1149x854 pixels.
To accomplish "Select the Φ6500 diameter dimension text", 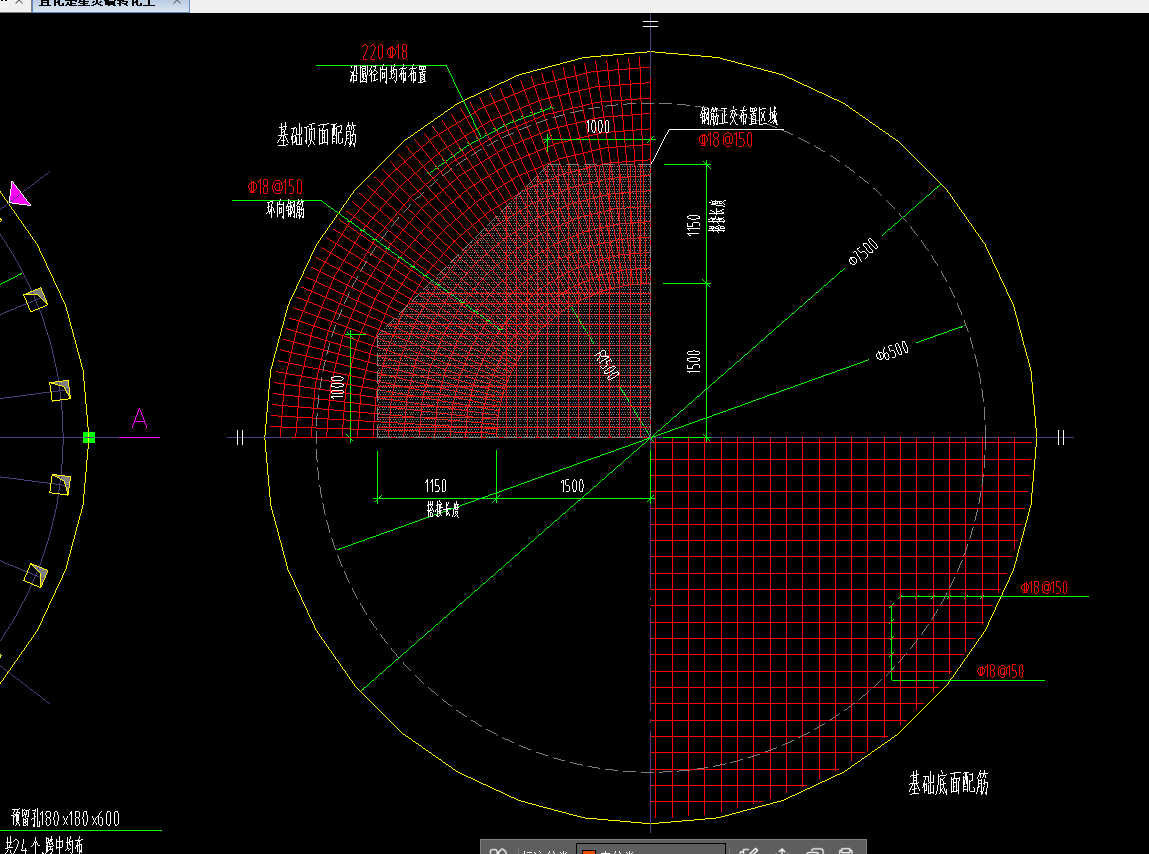I will (892, 351).
